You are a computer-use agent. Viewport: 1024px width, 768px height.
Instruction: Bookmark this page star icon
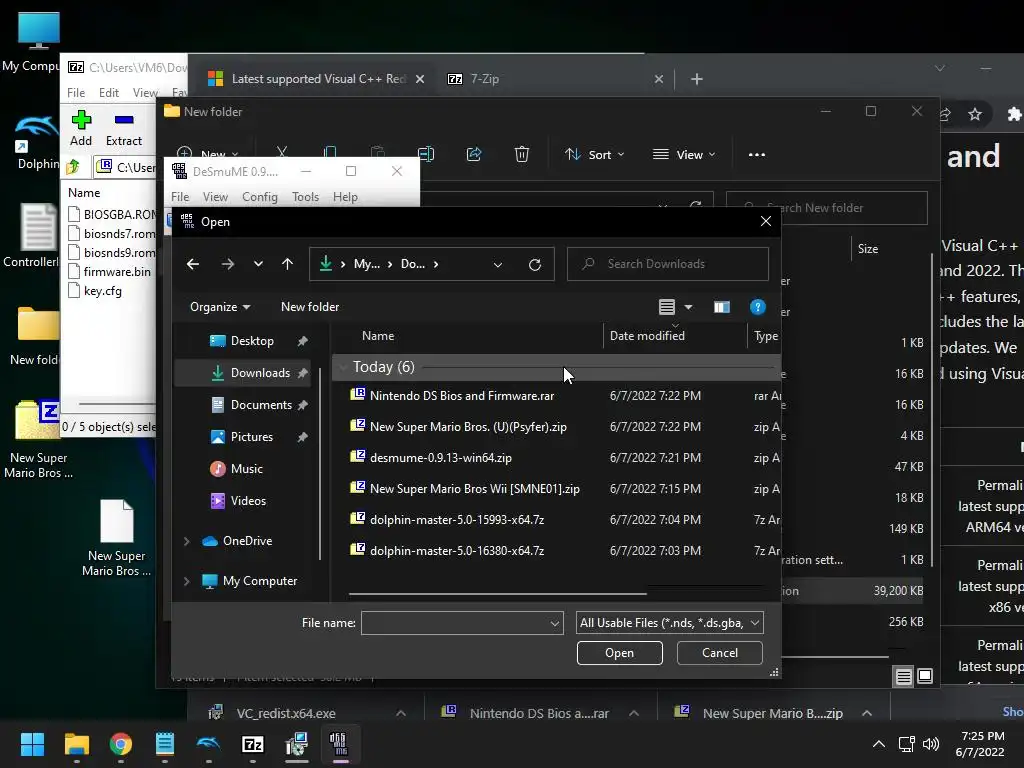[x=975, y=115]
